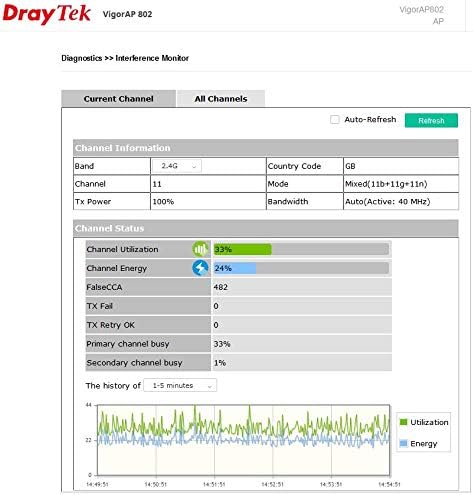The image size is (473, 495).
Task: Click the Mode label cell
Action: click(x=305, y=184)
